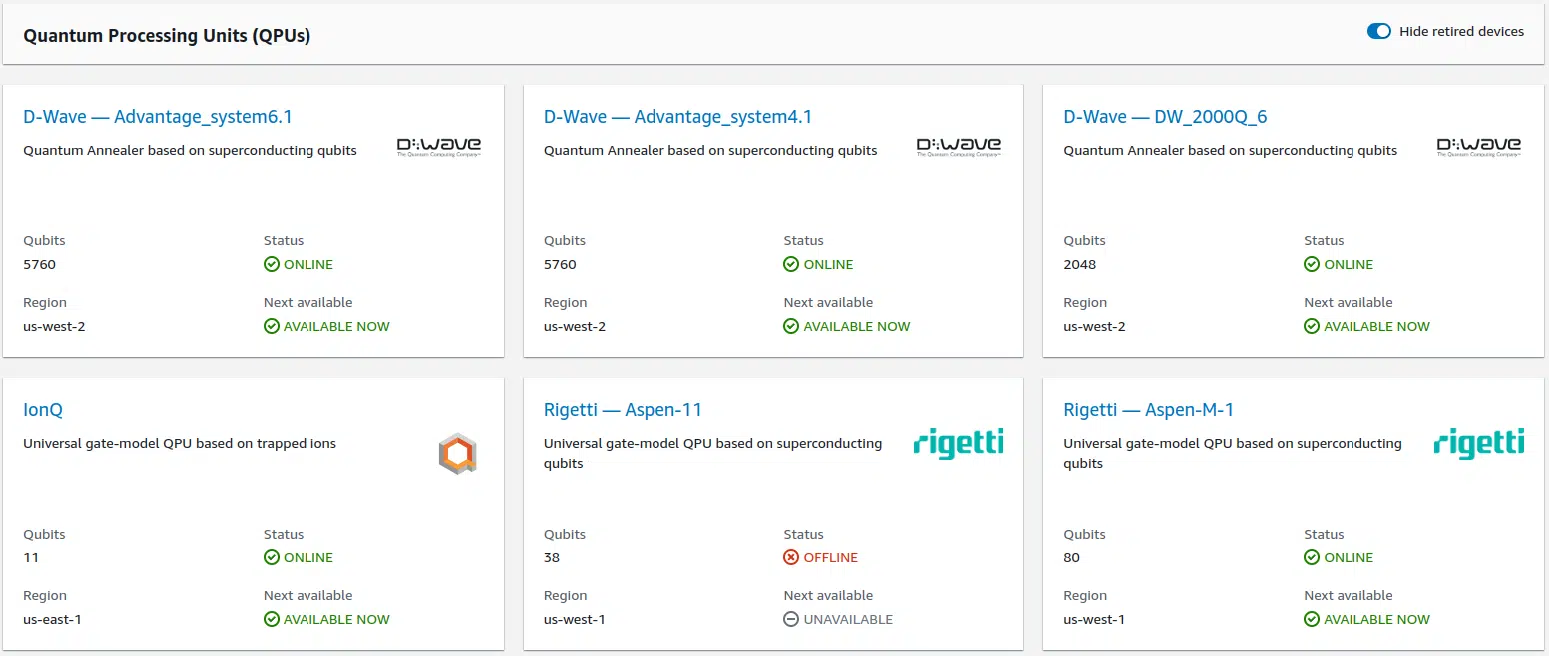
Task: Select AVAILABLE NOW text on IonQ card
Action: click(x=337, y=620)
